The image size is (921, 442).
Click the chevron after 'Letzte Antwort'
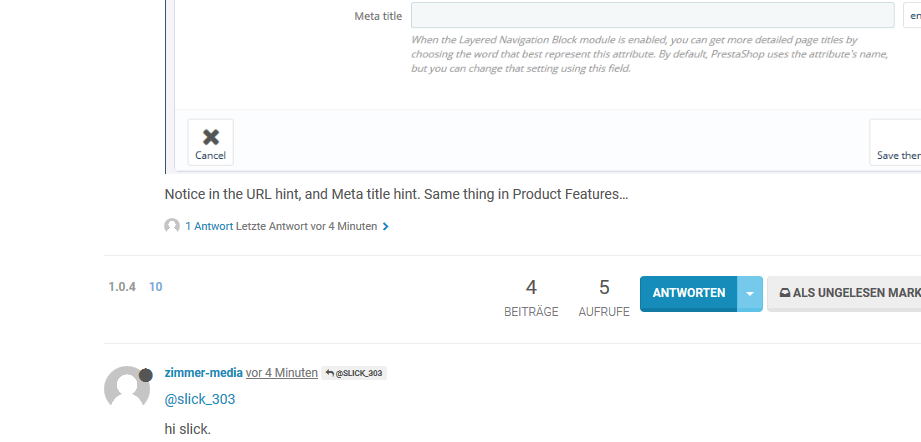pyautogui.click(x=386, y=227)
